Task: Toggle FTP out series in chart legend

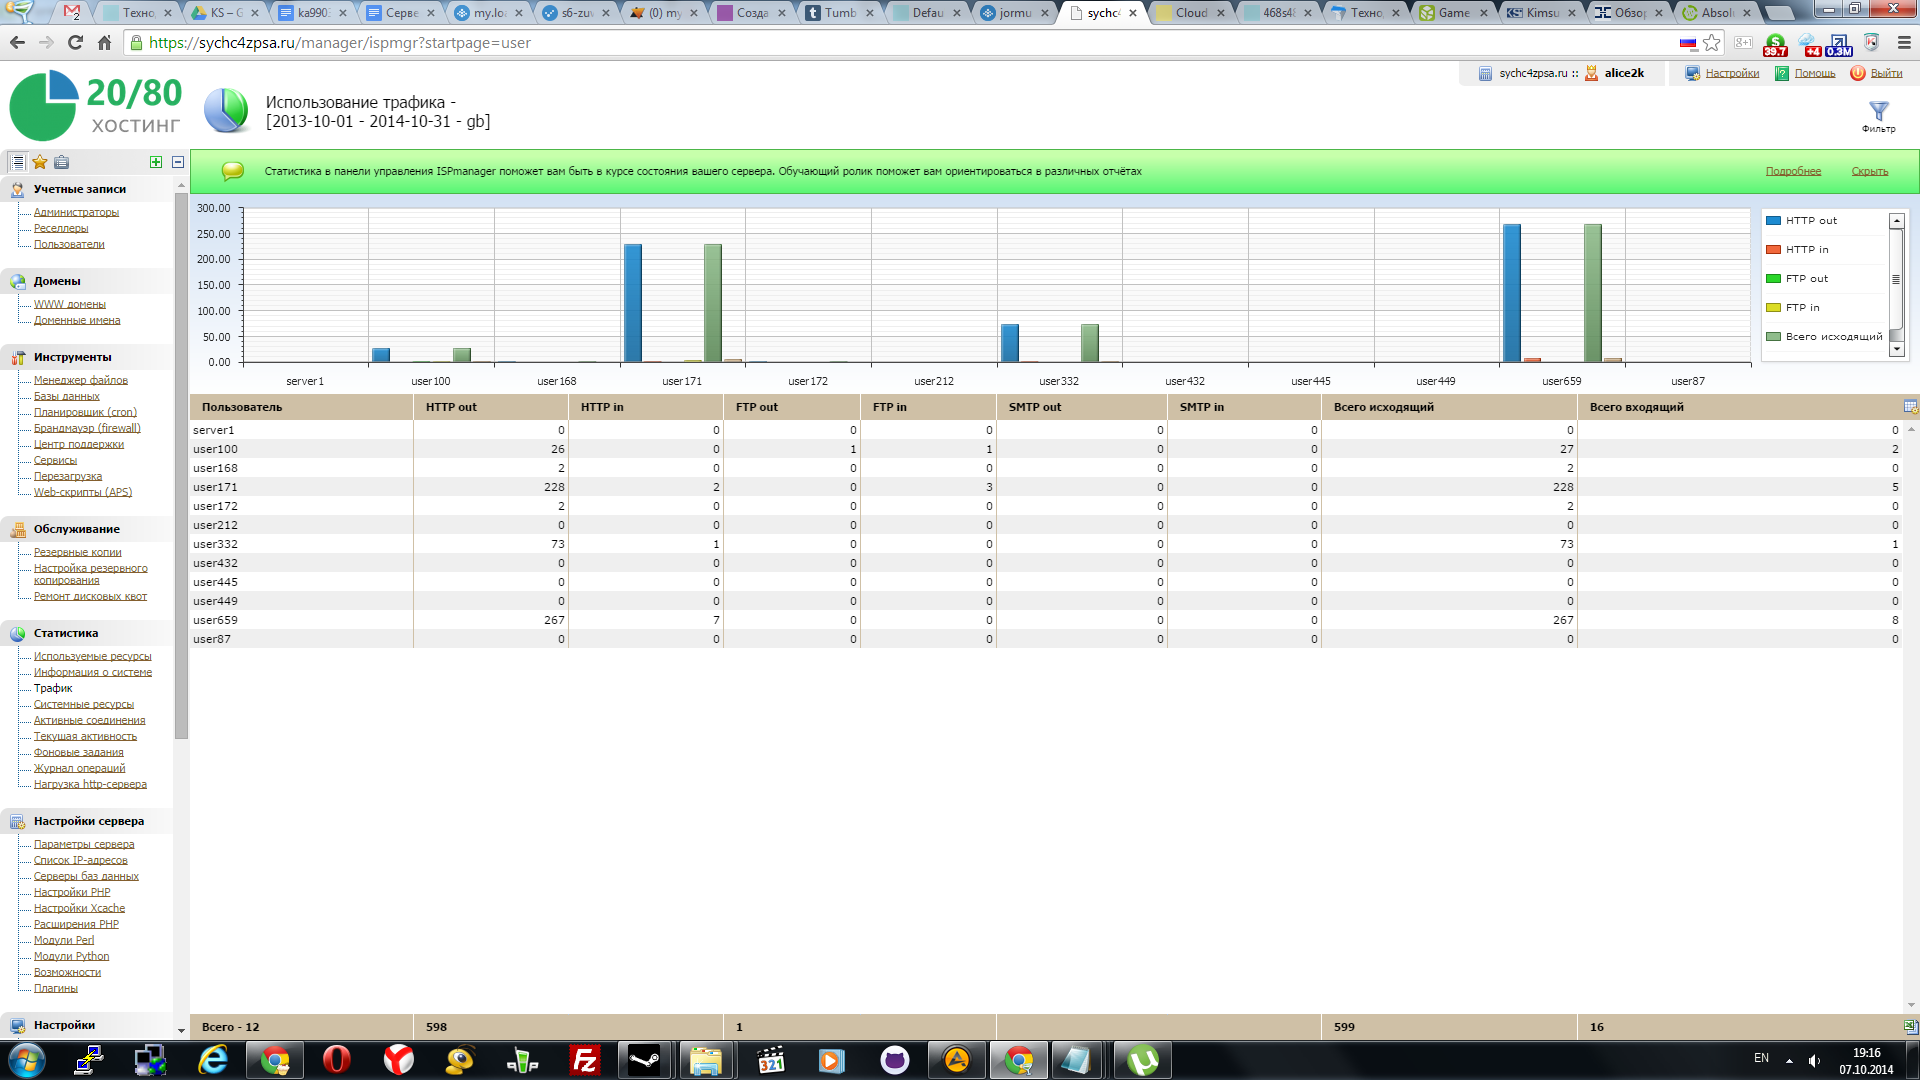Action: click(x=1806, y=279)
